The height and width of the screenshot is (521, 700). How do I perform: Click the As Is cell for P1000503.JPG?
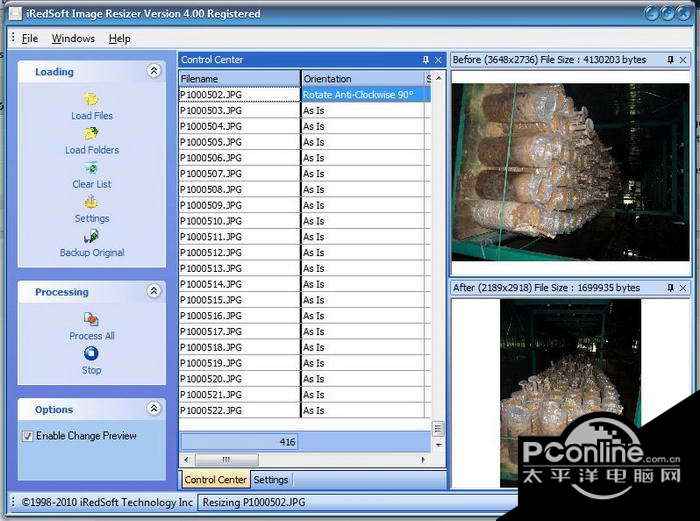coord(362,110)
